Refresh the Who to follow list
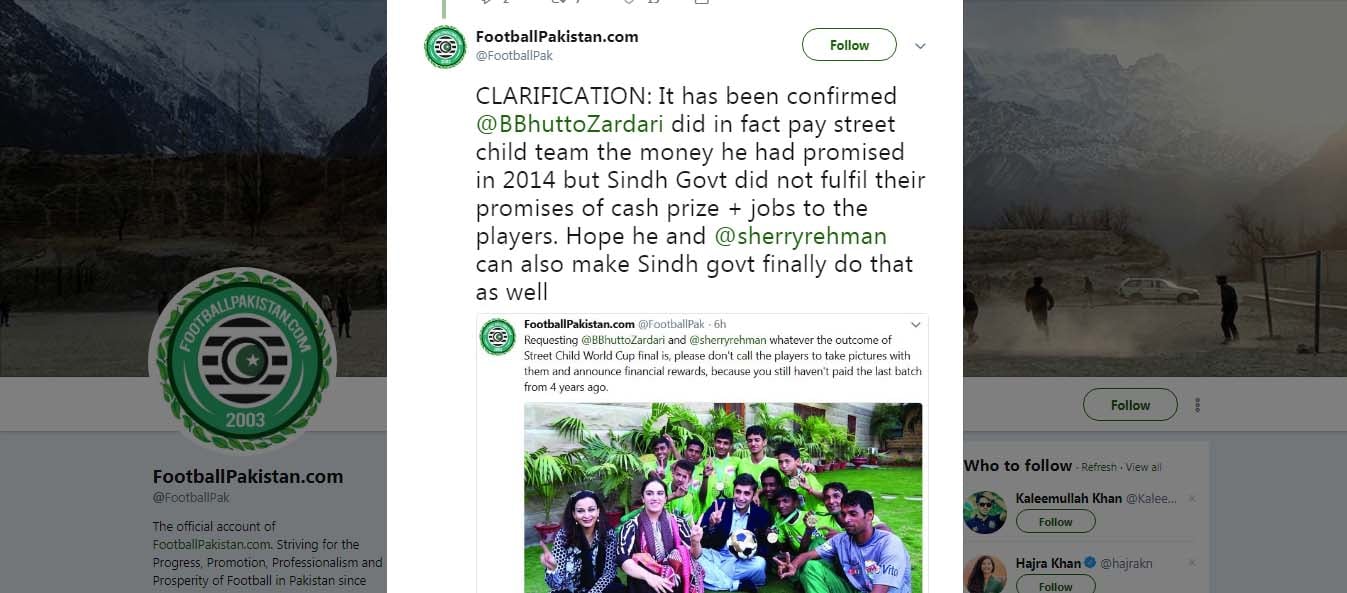The image size is (1347, 593). click(1098, 467)
